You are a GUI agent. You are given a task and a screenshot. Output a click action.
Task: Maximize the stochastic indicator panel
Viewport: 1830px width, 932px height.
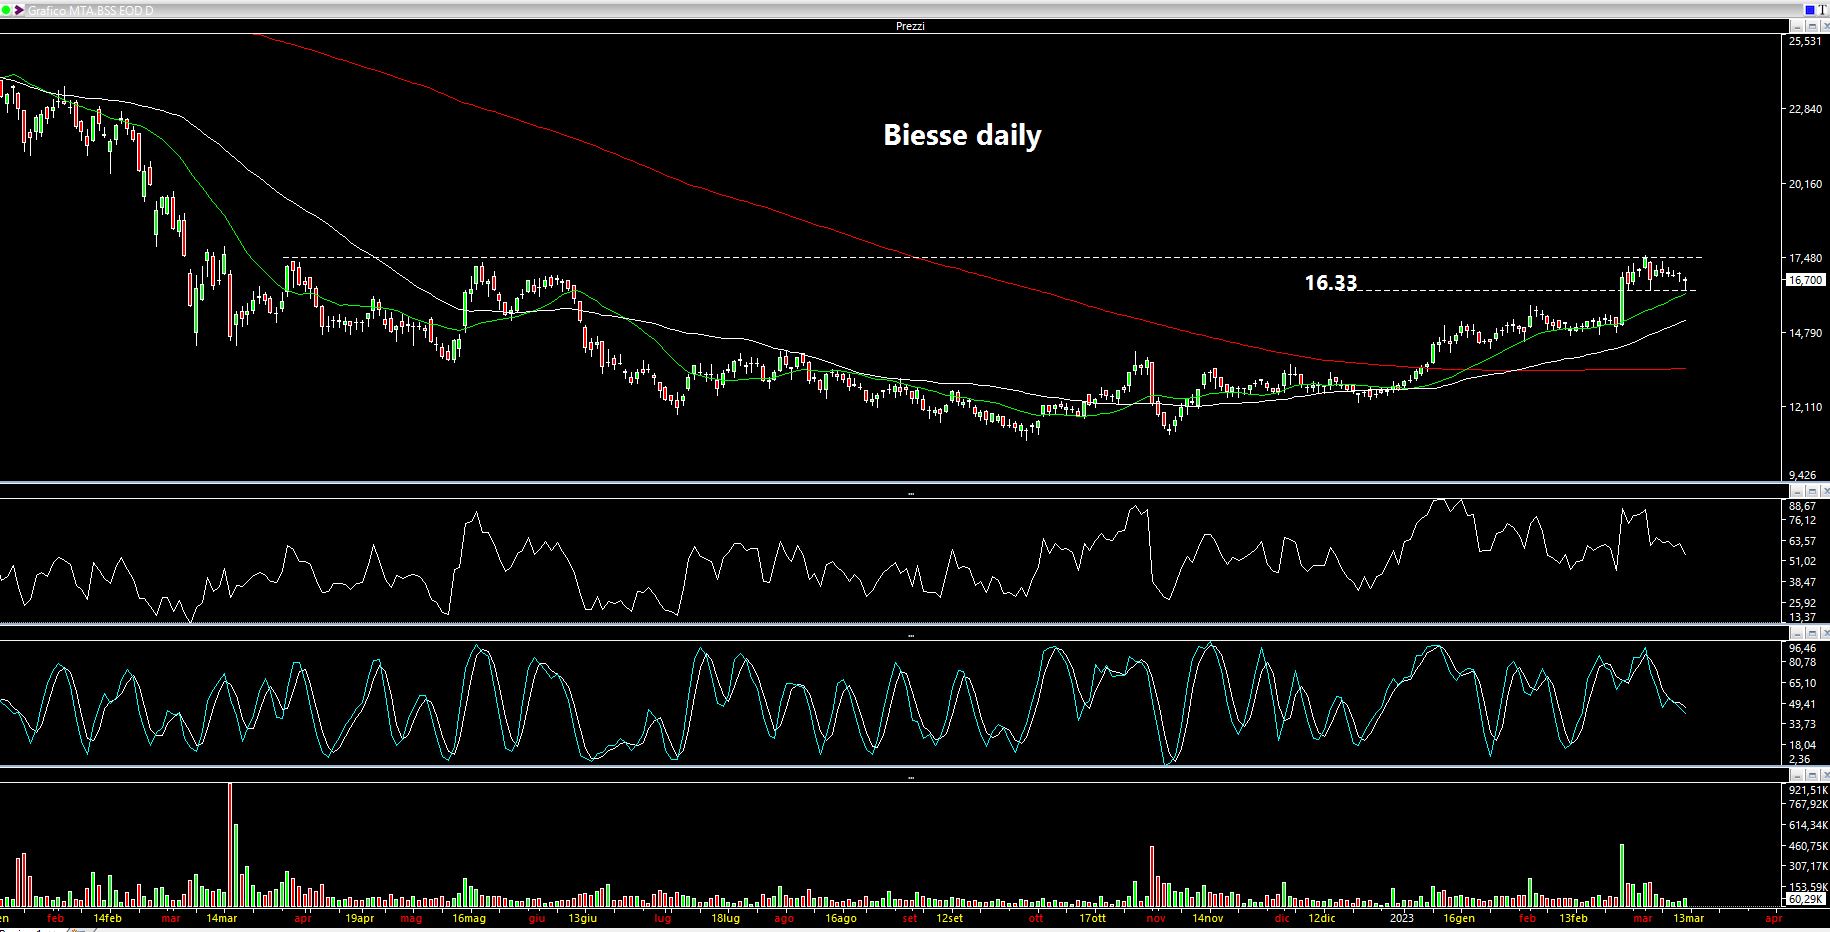click(x=1812, y=634)
